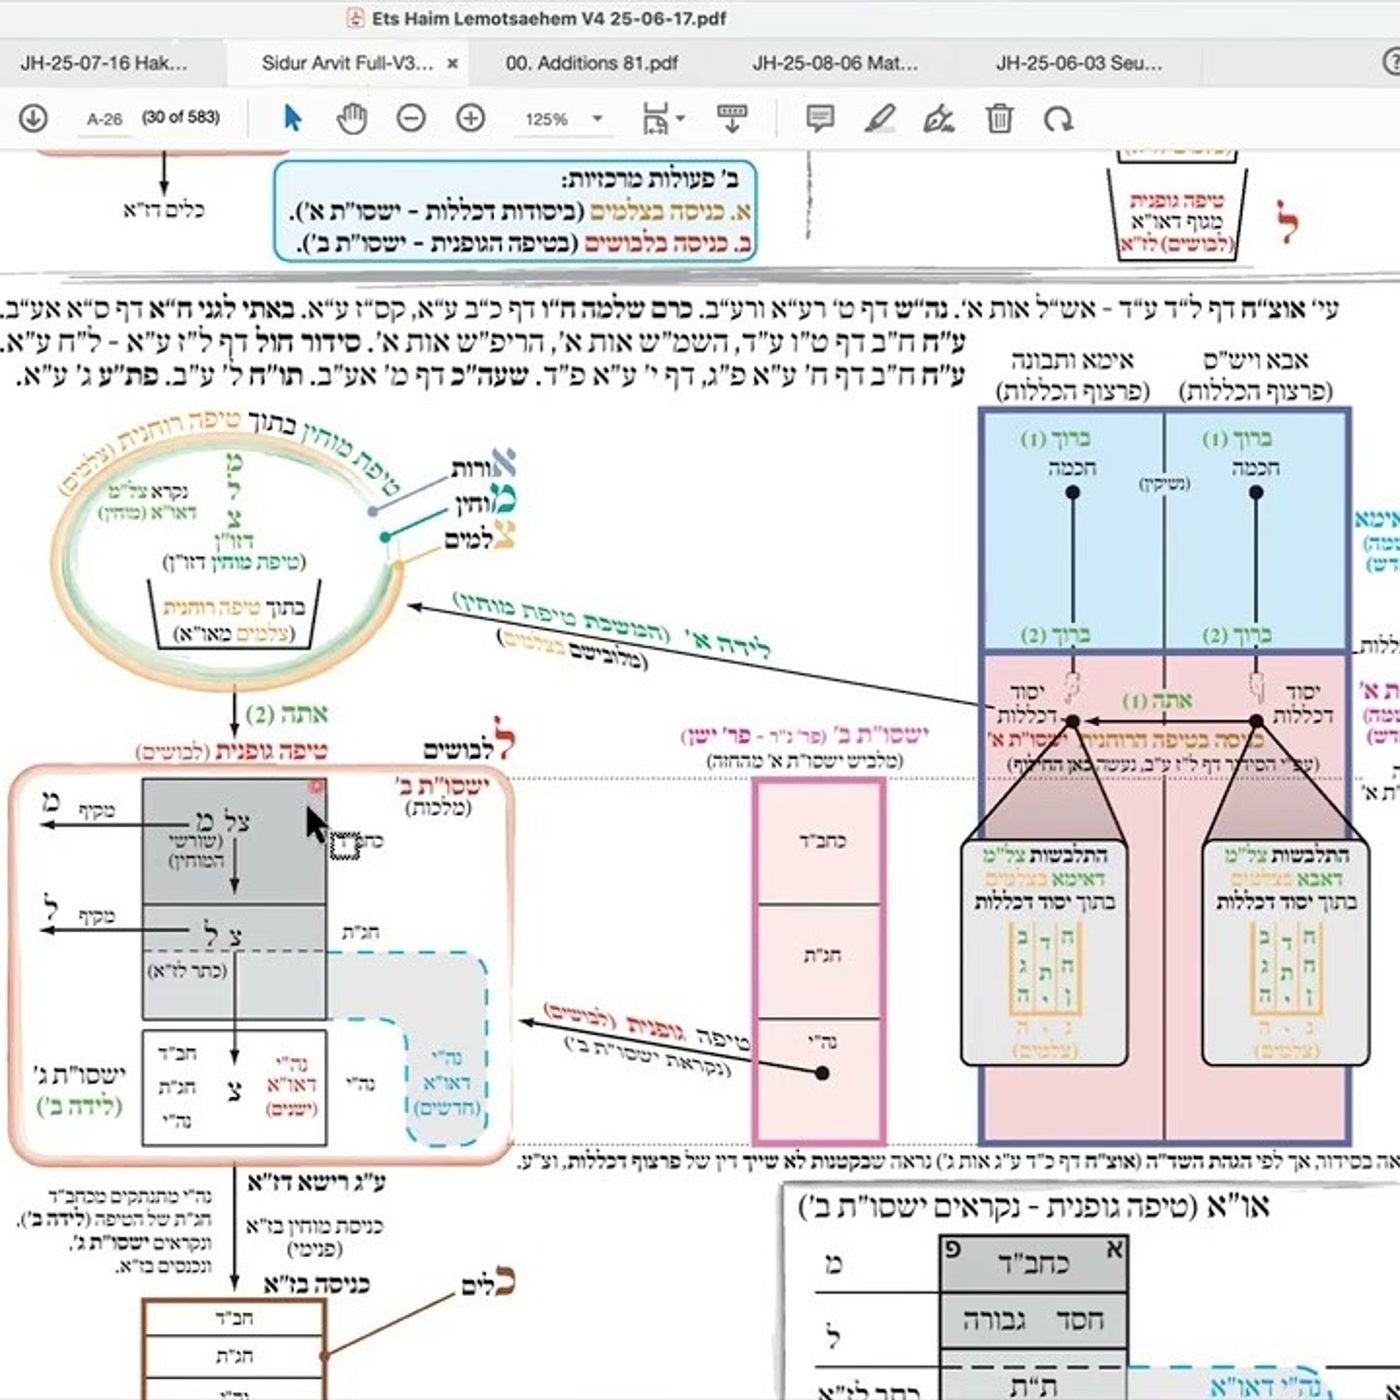Open the JH-25-06-03 Seu tab
Screen dimensions: 1400x1400
pos(1079,63)
